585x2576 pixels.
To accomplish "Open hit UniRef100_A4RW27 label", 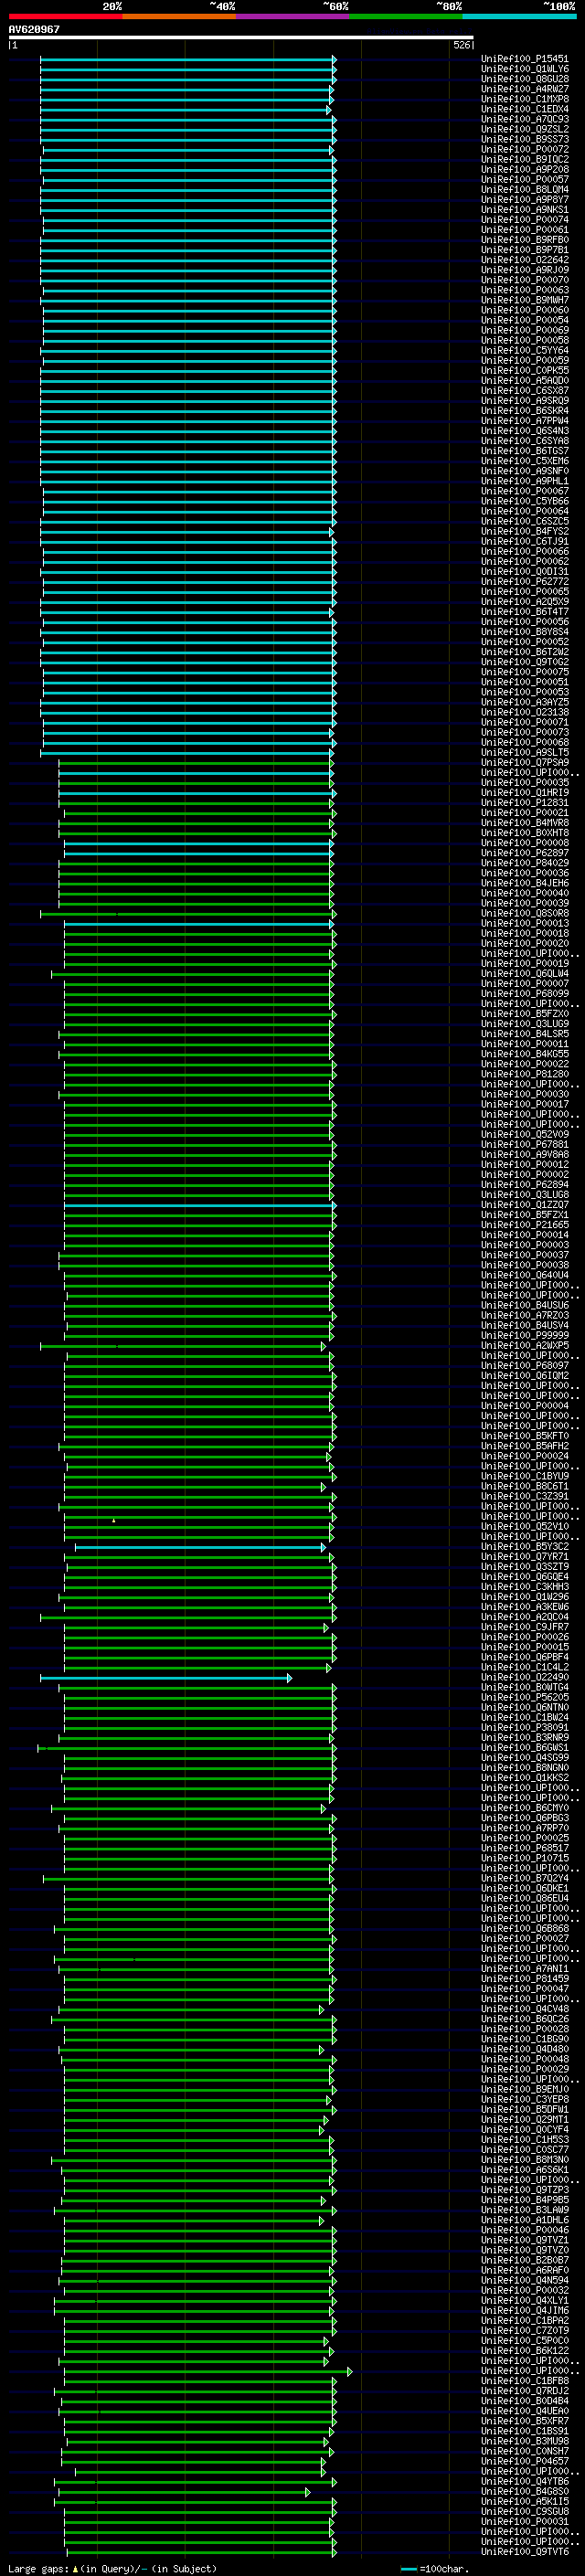I will click(x=525, y=89).
